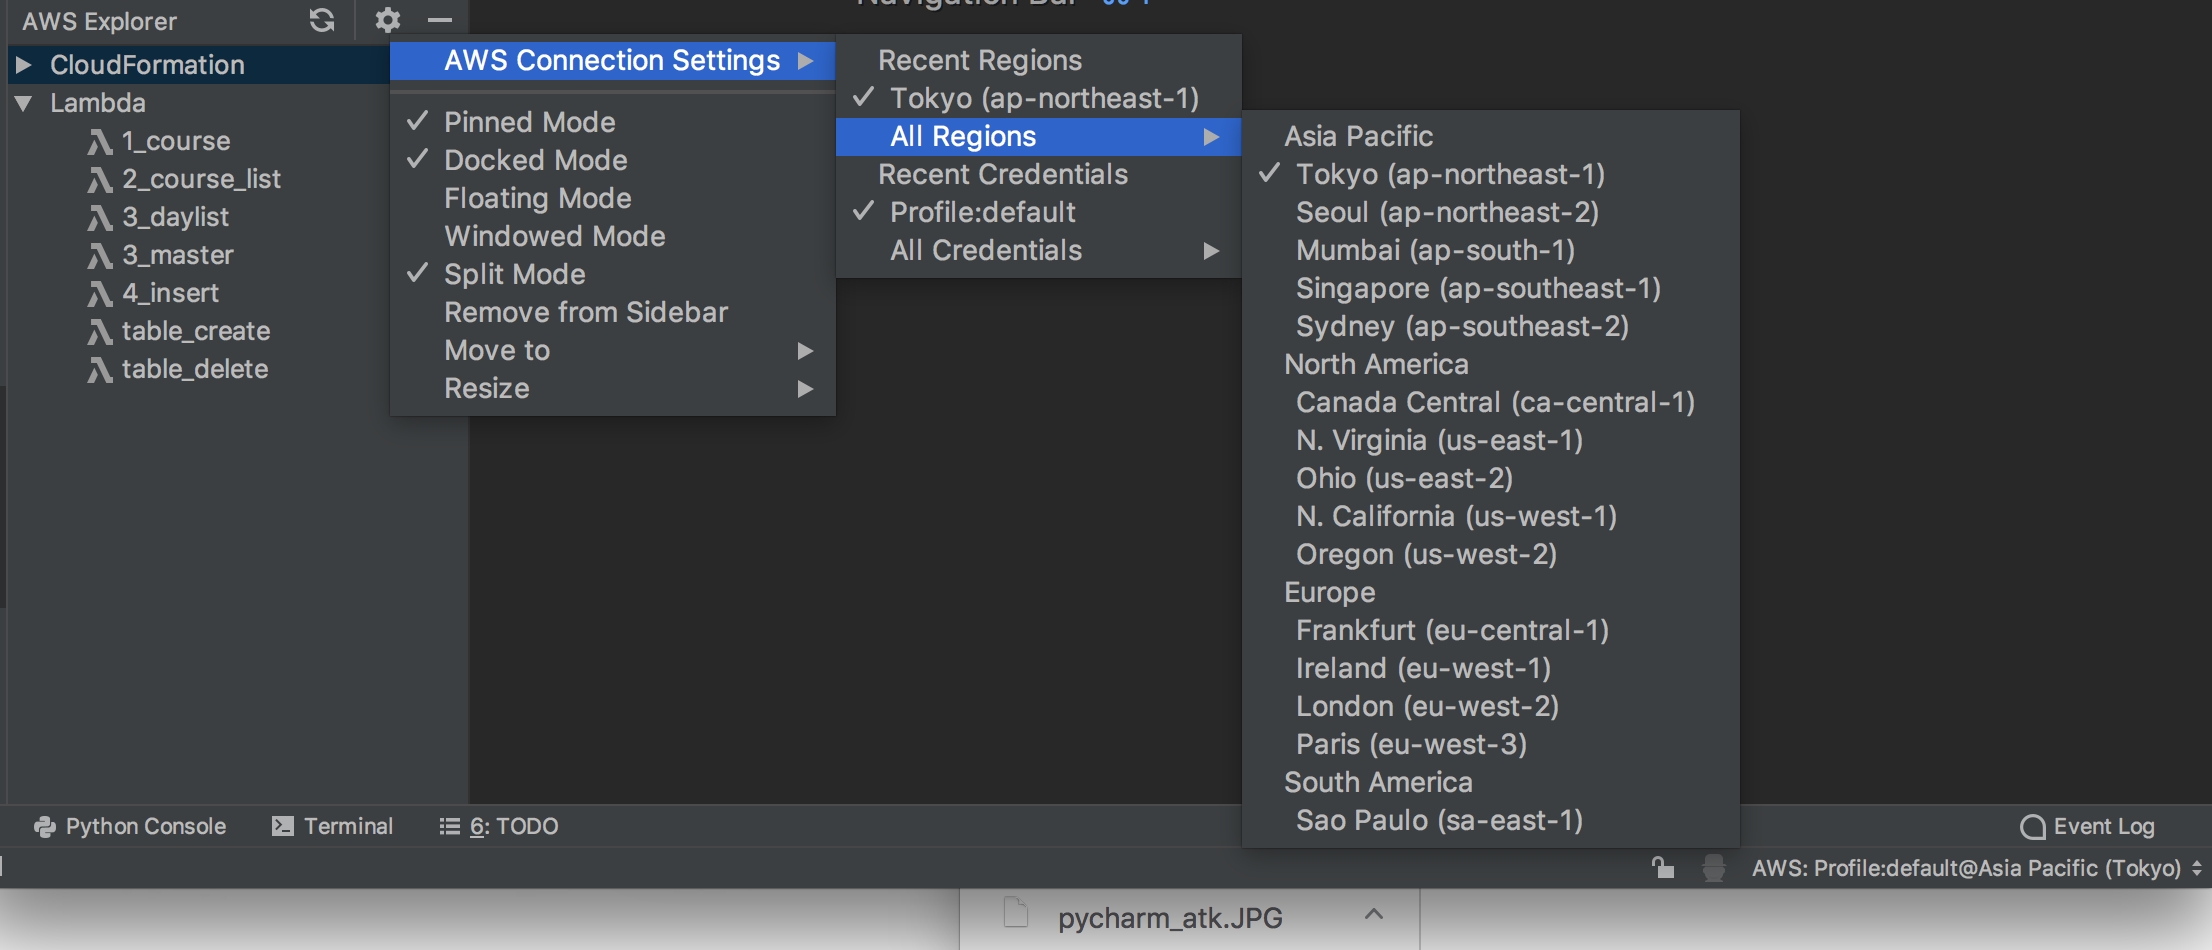The width and height of the screenshot is (2212, 950).
Task: Open AWS Connection Settings submenu
Action: coord(612,60)
